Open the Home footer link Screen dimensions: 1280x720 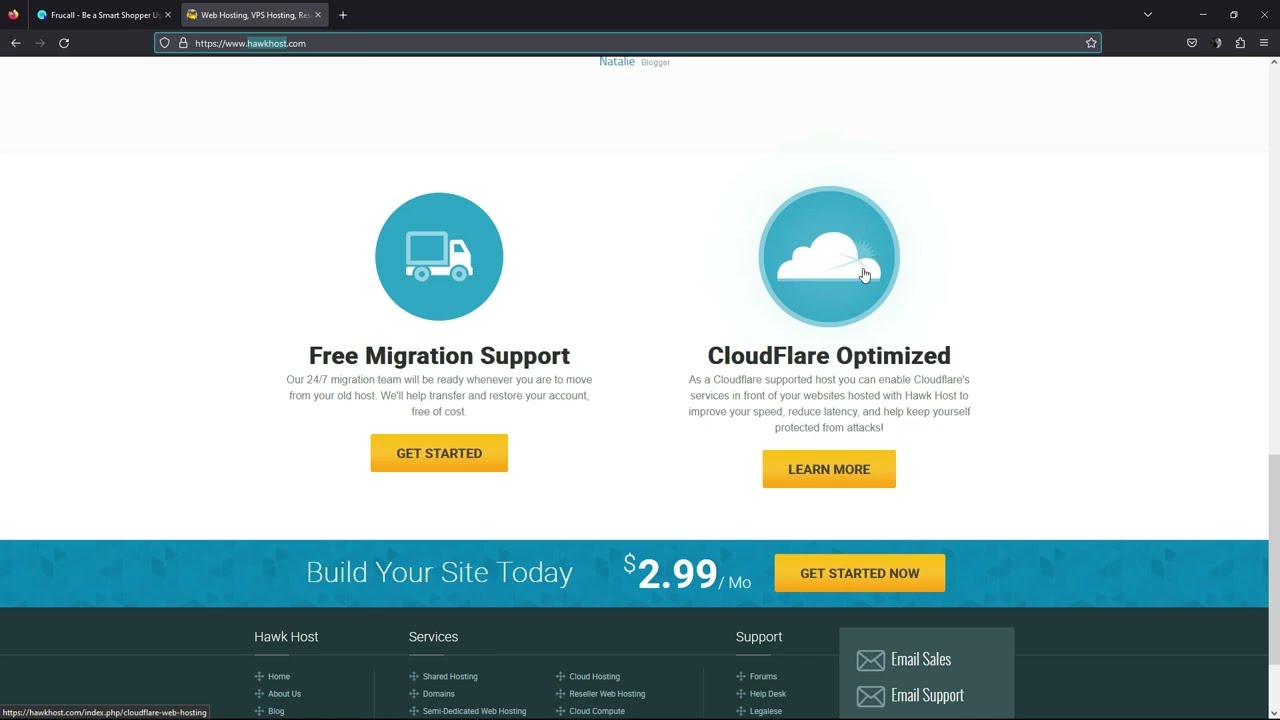[x=279, y=677]
